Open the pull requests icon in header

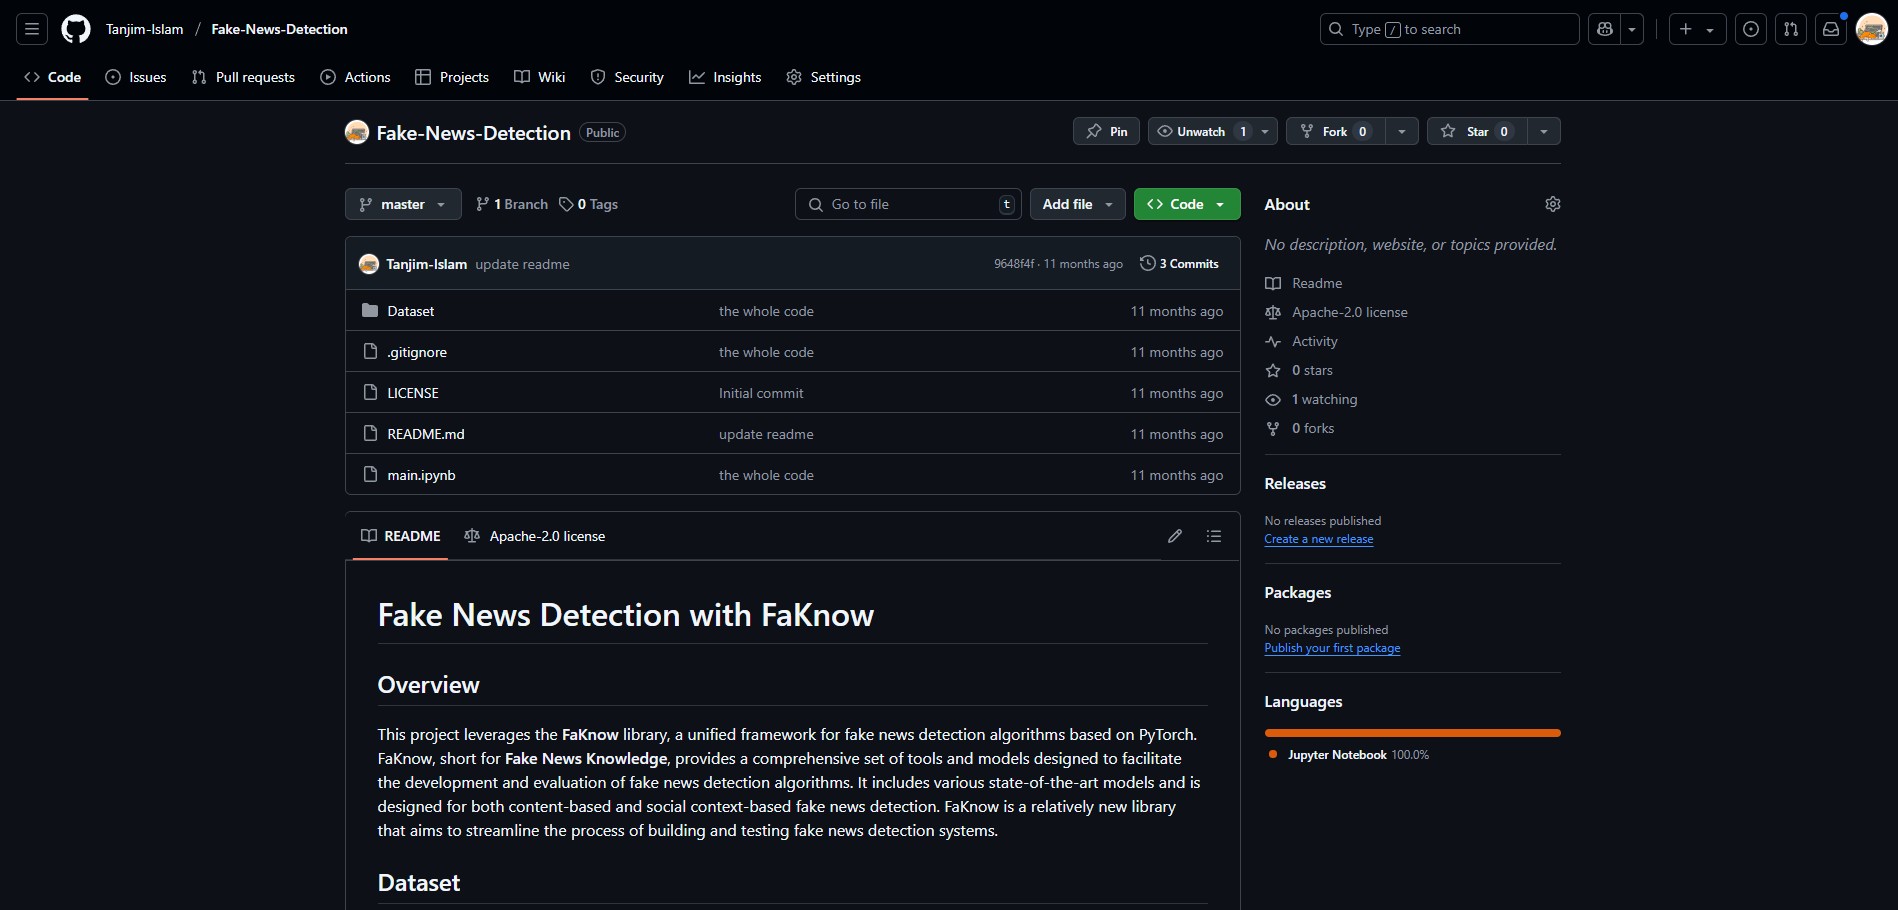(1791, 29)
